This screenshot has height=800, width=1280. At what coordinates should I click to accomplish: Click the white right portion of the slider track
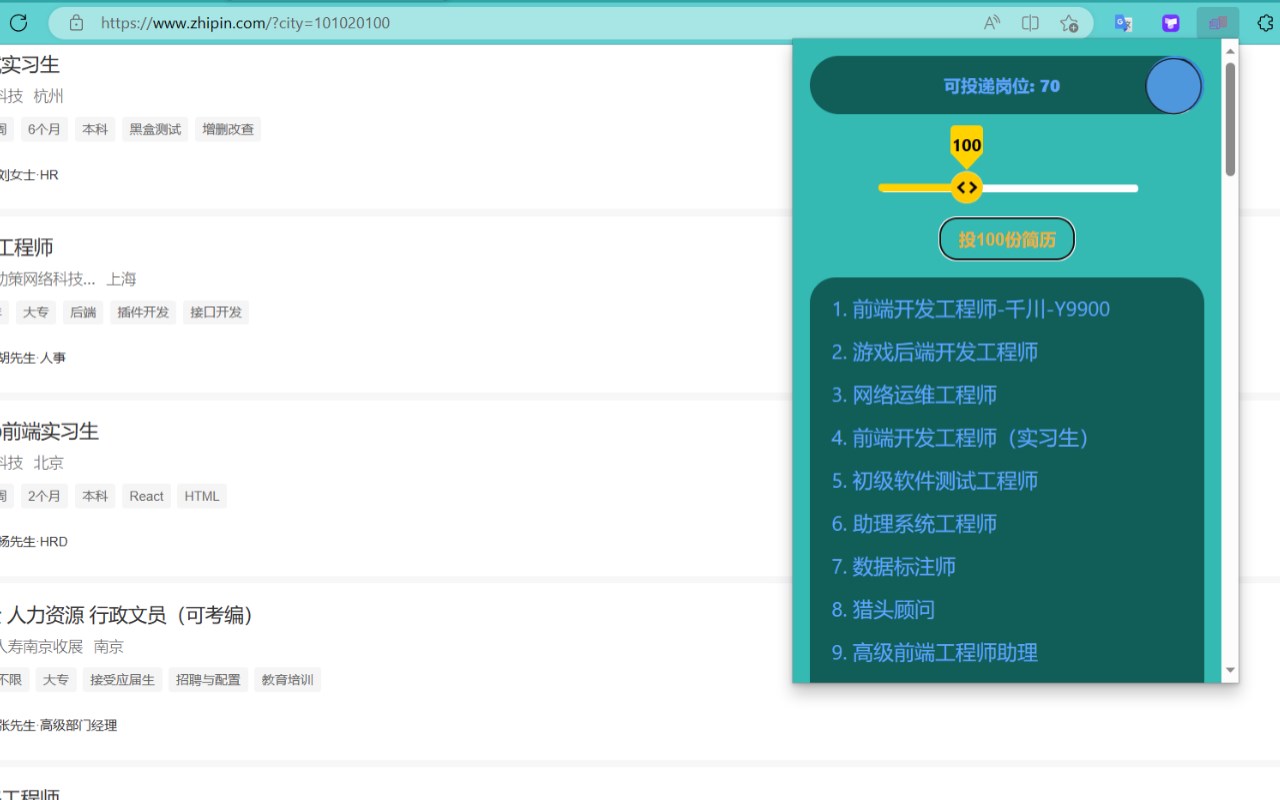pos(1060,188)
